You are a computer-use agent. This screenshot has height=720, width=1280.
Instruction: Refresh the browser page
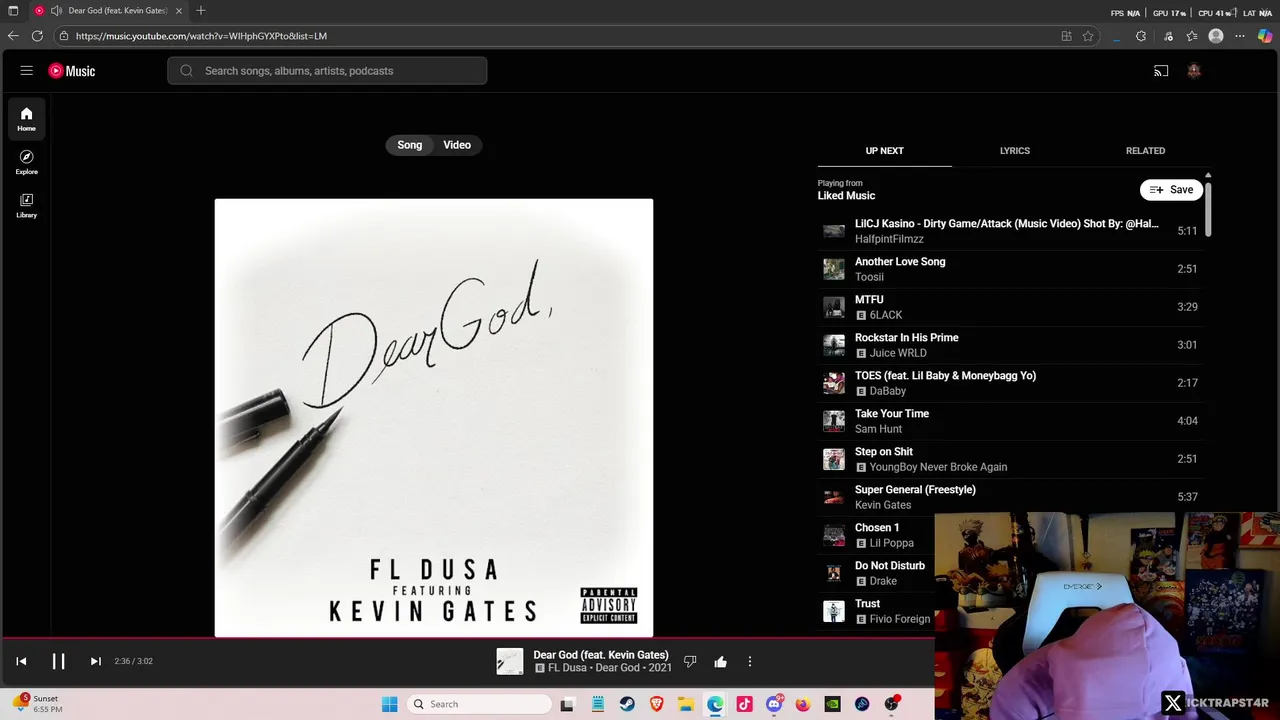(37, 36)
